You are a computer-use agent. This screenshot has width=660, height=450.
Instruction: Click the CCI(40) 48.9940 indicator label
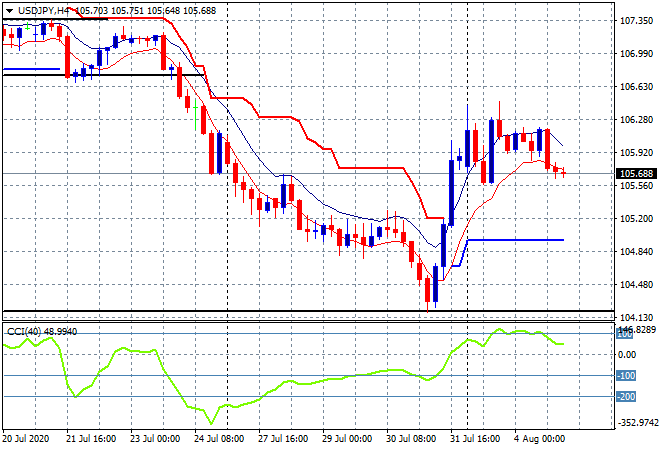tap(42, 332)
